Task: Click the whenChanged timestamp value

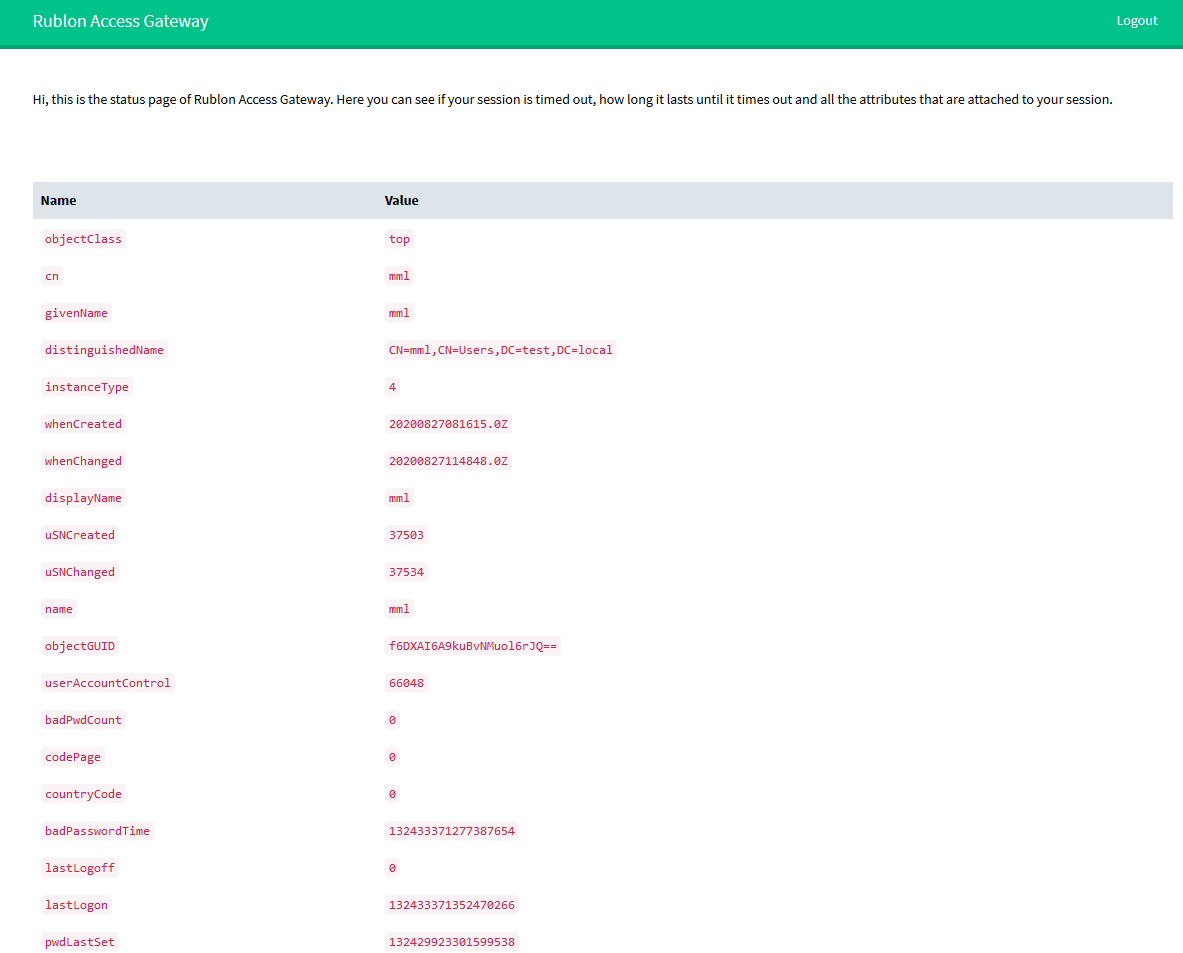Action: 448,461
